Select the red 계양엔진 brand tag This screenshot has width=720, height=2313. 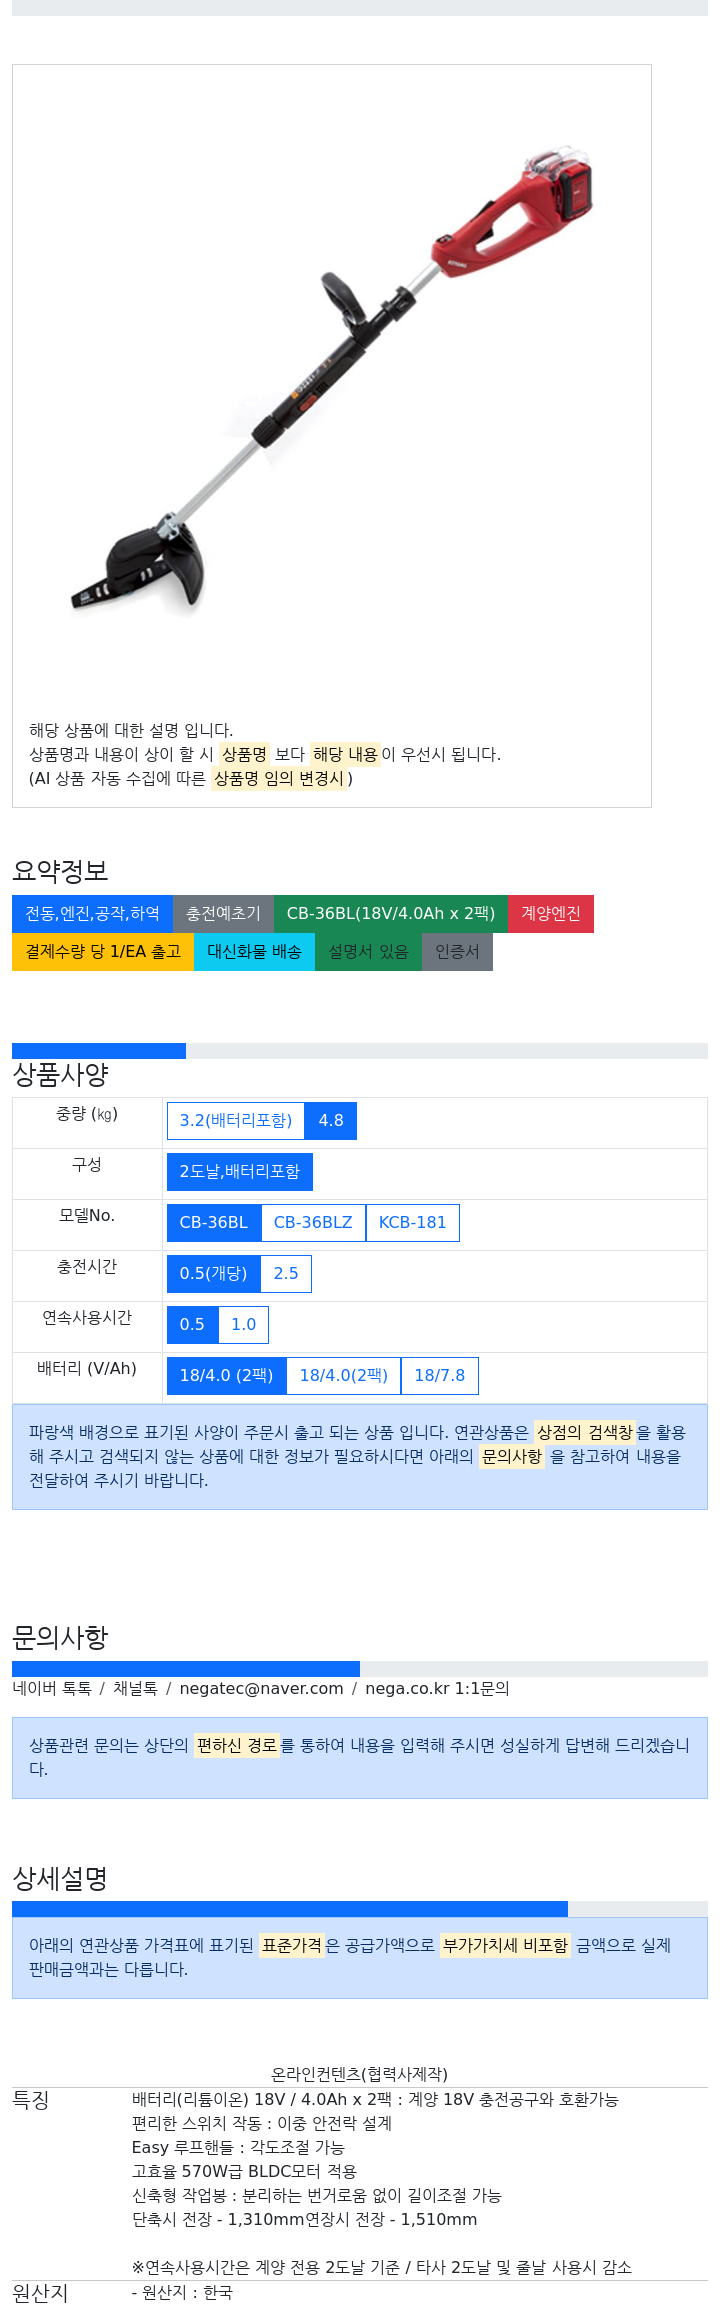coord(551,913)
